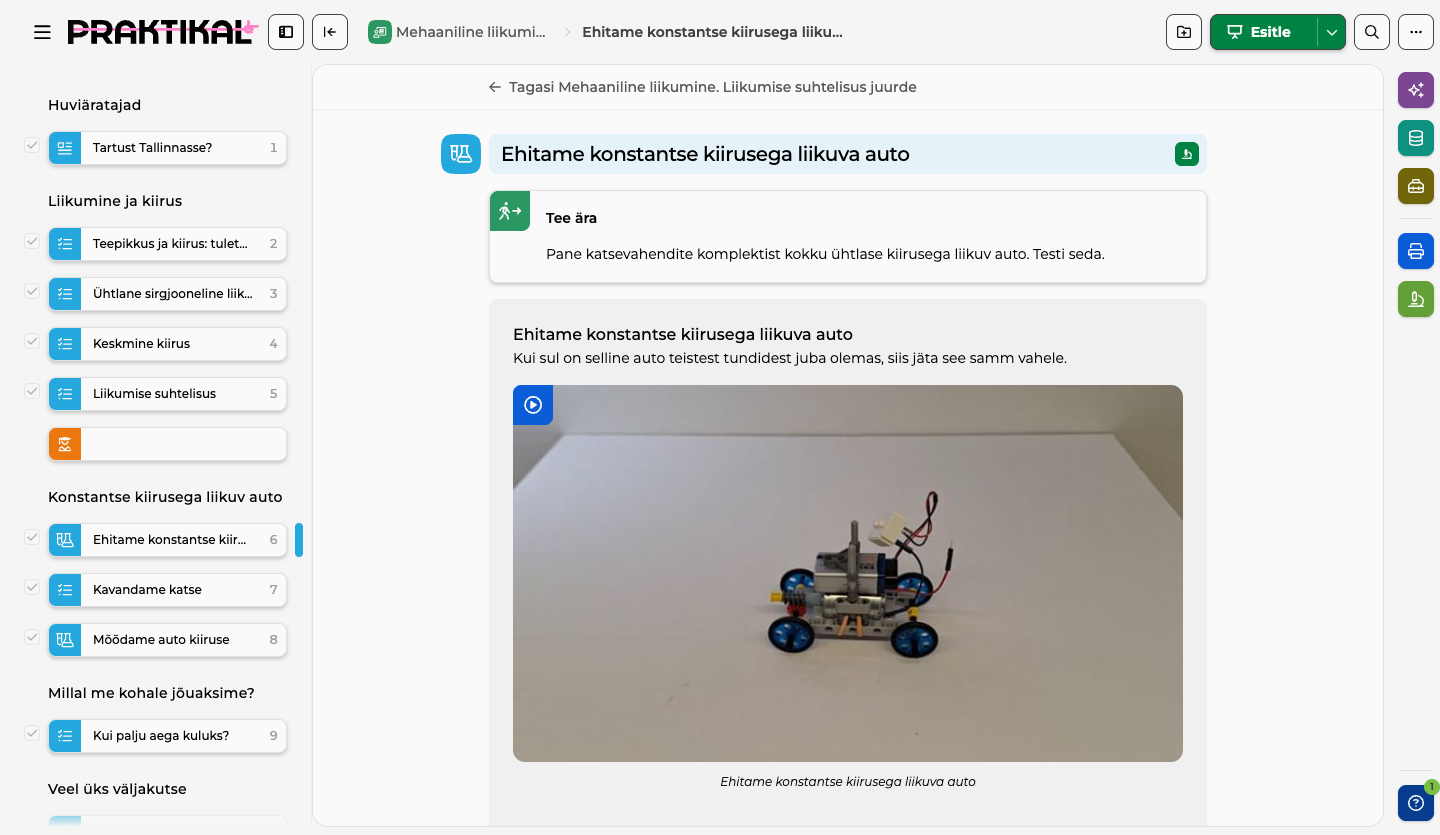Click the Veel üks väljakutse heading
1440x835 pixels.
117,789
